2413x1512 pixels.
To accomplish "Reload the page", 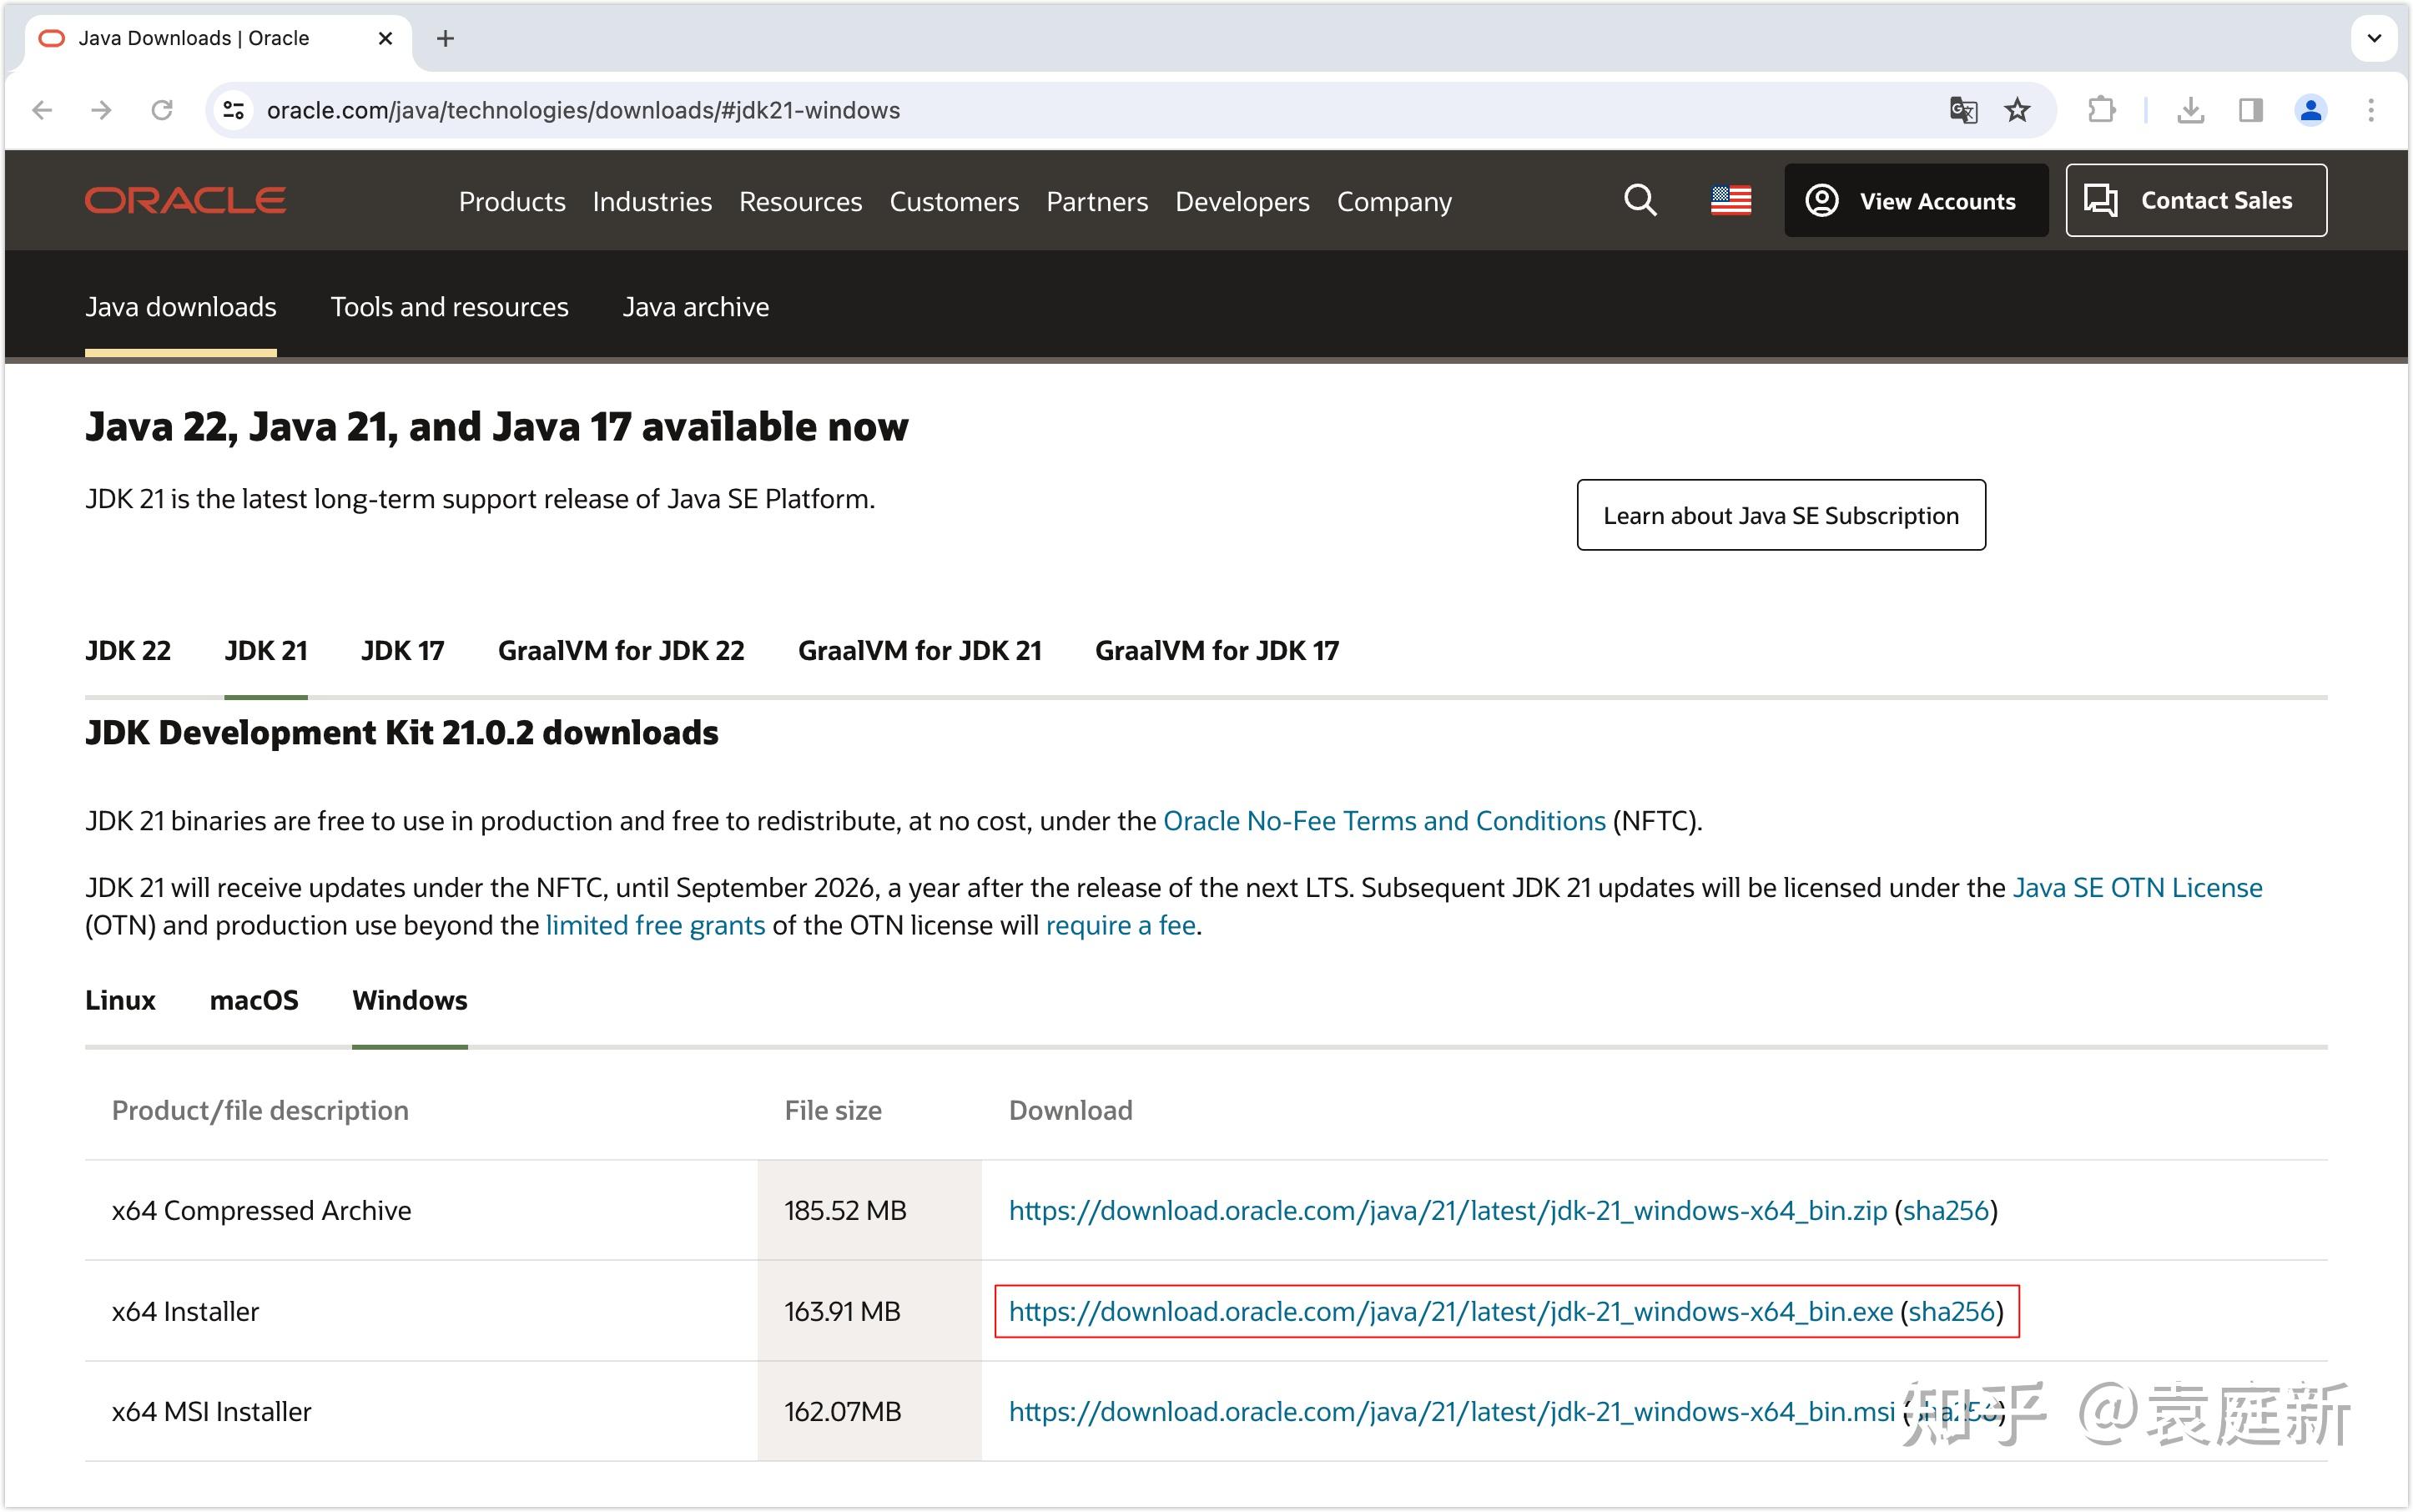I will [162, 110].
